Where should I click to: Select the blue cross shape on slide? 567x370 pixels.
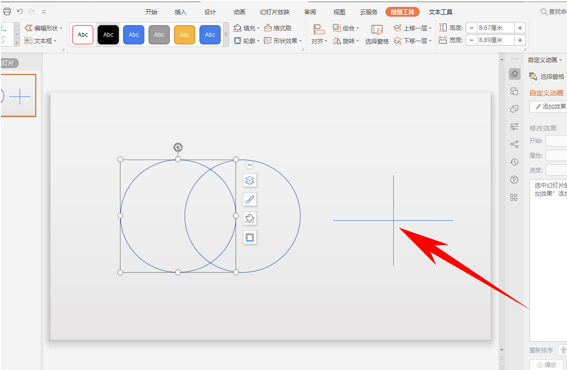point(393,220)
